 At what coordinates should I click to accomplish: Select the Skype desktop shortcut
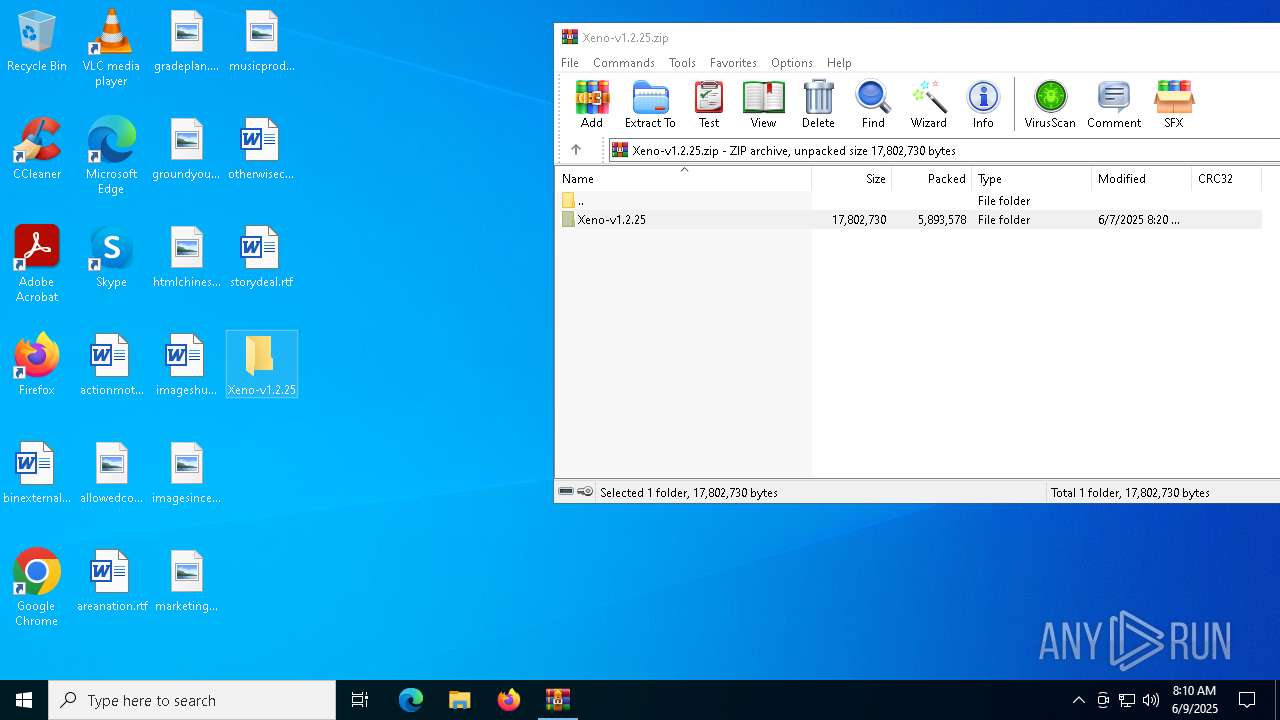coord(111,257)
